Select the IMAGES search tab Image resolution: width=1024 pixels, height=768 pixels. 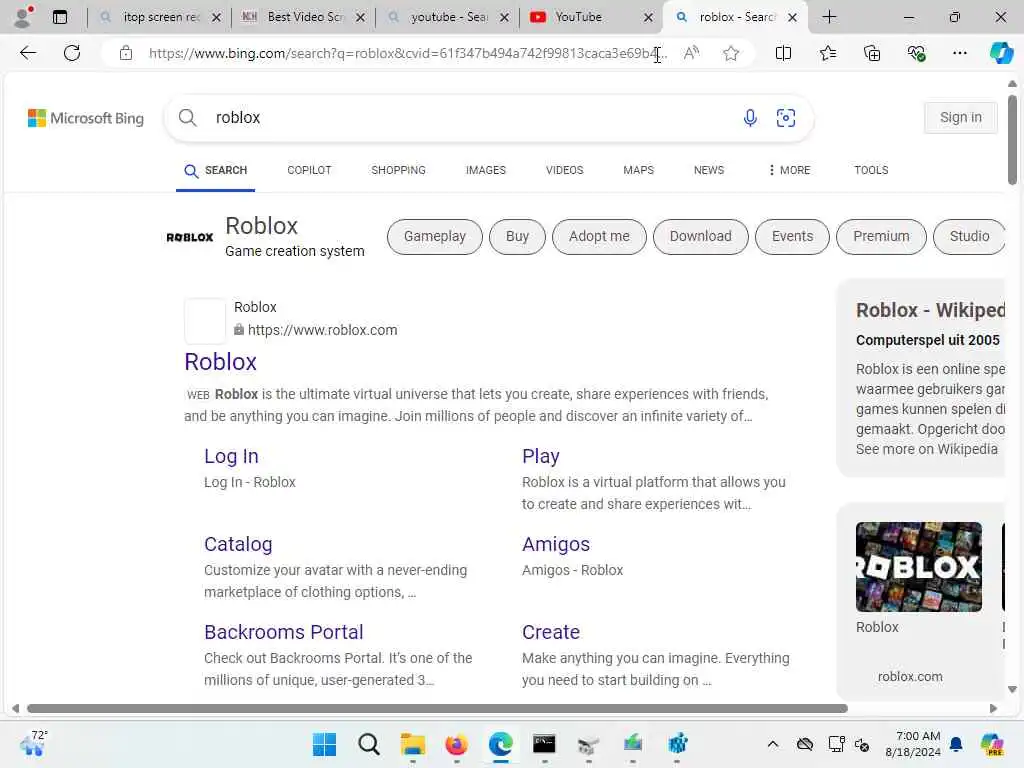[x=486, y=170]
